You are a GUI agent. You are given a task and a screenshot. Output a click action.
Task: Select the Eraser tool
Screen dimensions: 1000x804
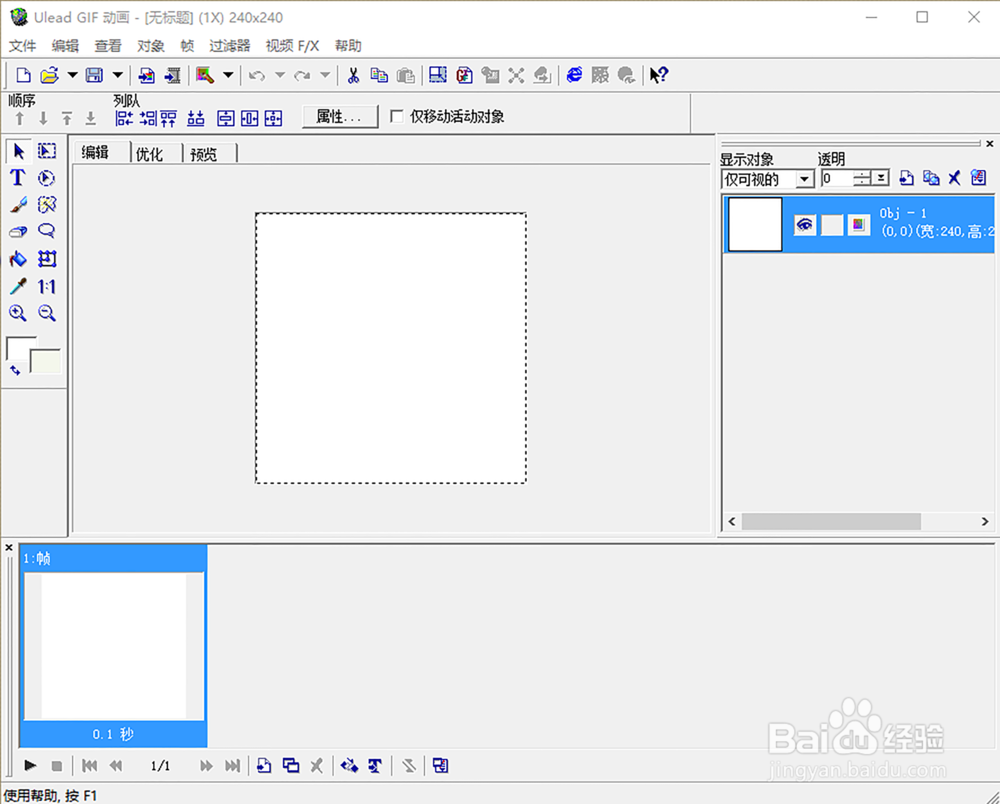[18, 231]
